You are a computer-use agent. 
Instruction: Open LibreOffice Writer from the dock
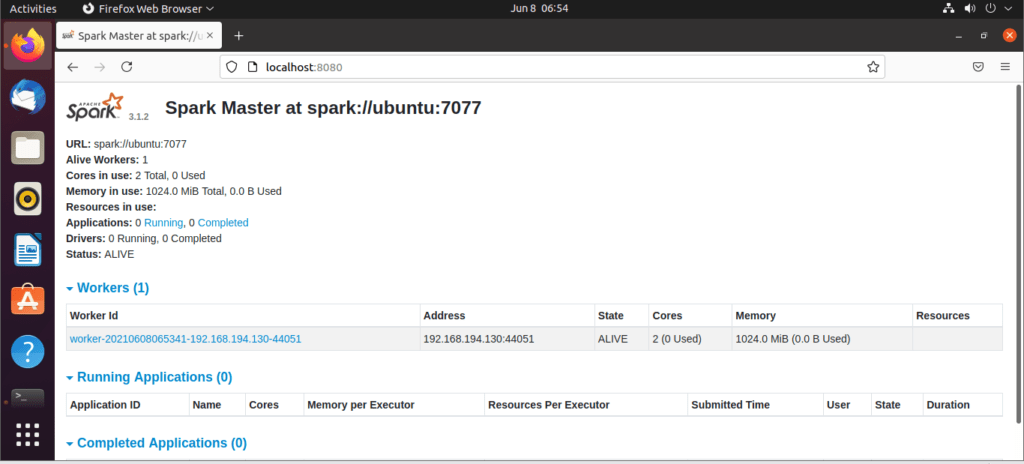point(28,250)
